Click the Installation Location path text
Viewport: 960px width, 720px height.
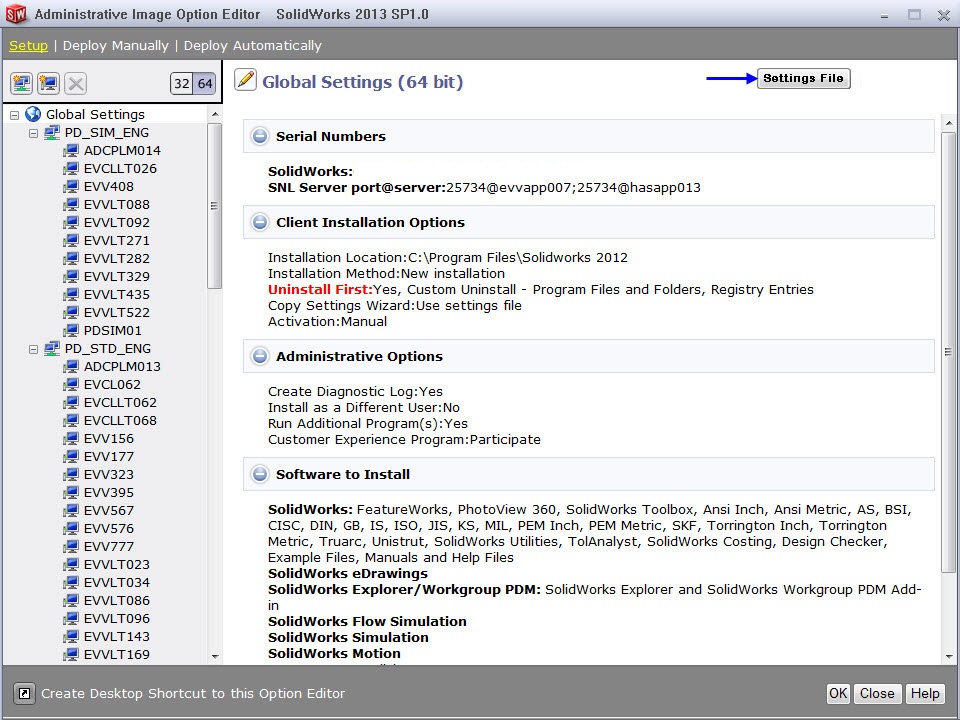click(x=518, y=257)
